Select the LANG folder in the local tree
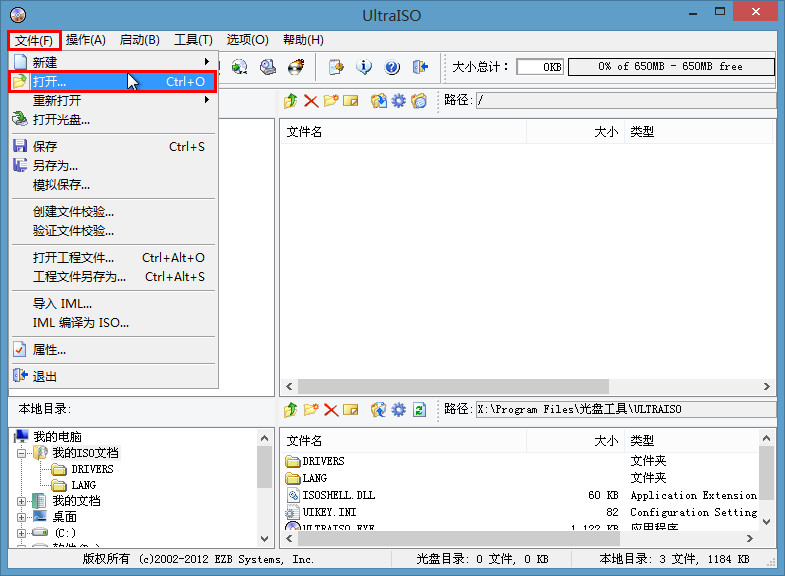Screen dimensions: 785x576 pos(83,485)
